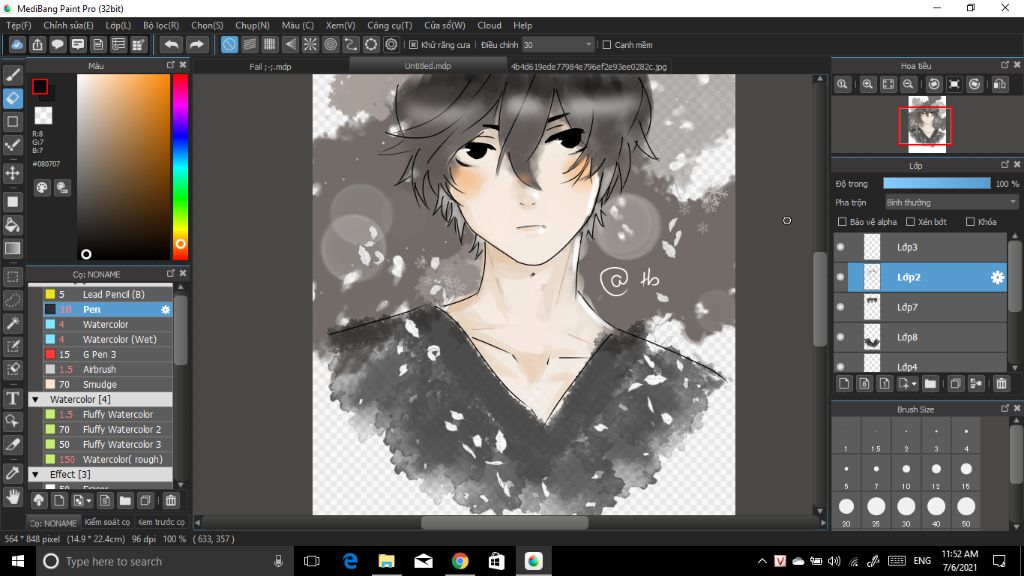This screenshot has width=1024, height=576.
Task: Open the Công cụ(T) menu
Action: coord(389,25)
